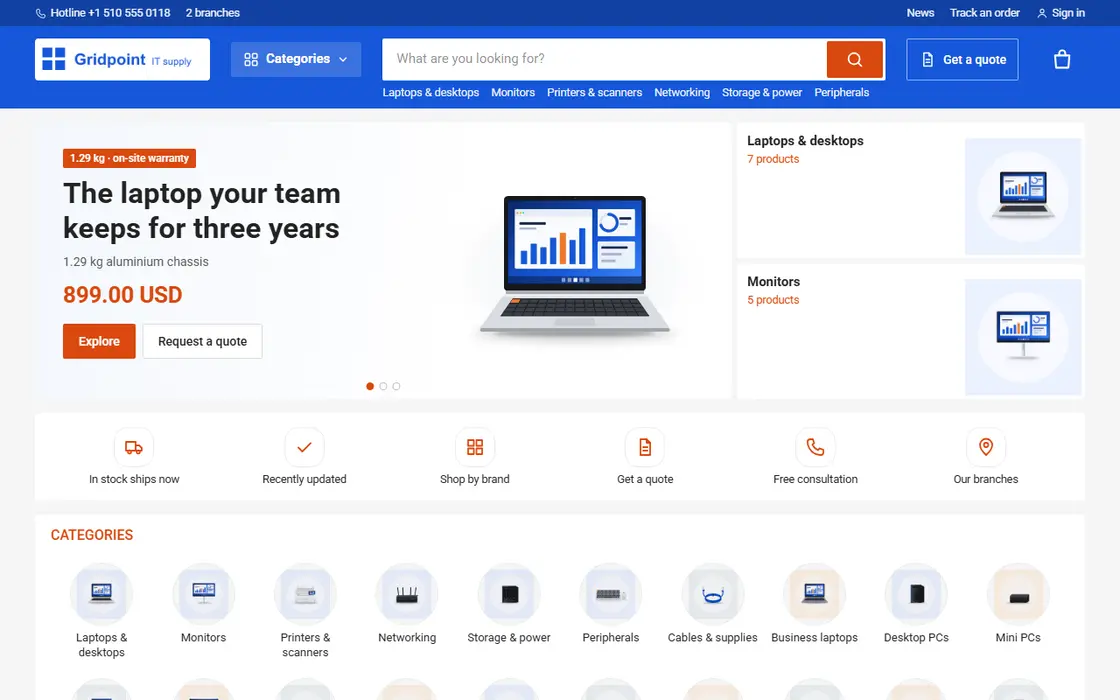Viewport: 1120px width, 700px height.
Task: Click the Networking router category icon
Action: (407, 594)
